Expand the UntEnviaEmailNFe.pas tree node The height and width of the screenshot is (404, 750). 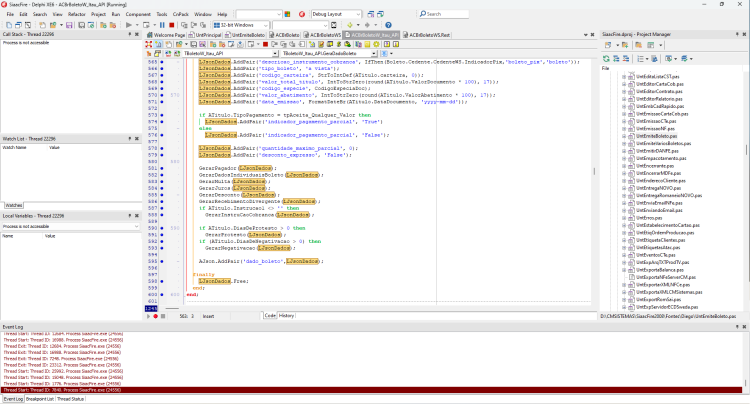pos(624,203)
